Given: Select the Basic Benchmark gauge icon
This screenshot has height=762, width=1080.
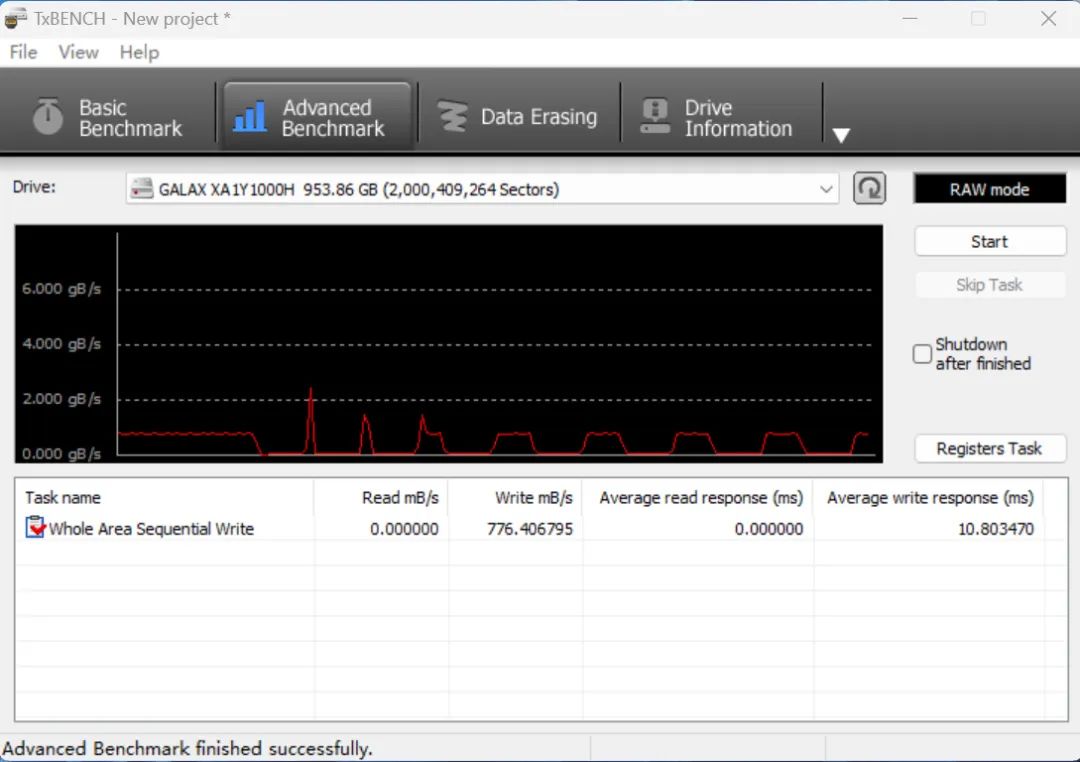Looking at the screenshot, I should pos(47,116).
